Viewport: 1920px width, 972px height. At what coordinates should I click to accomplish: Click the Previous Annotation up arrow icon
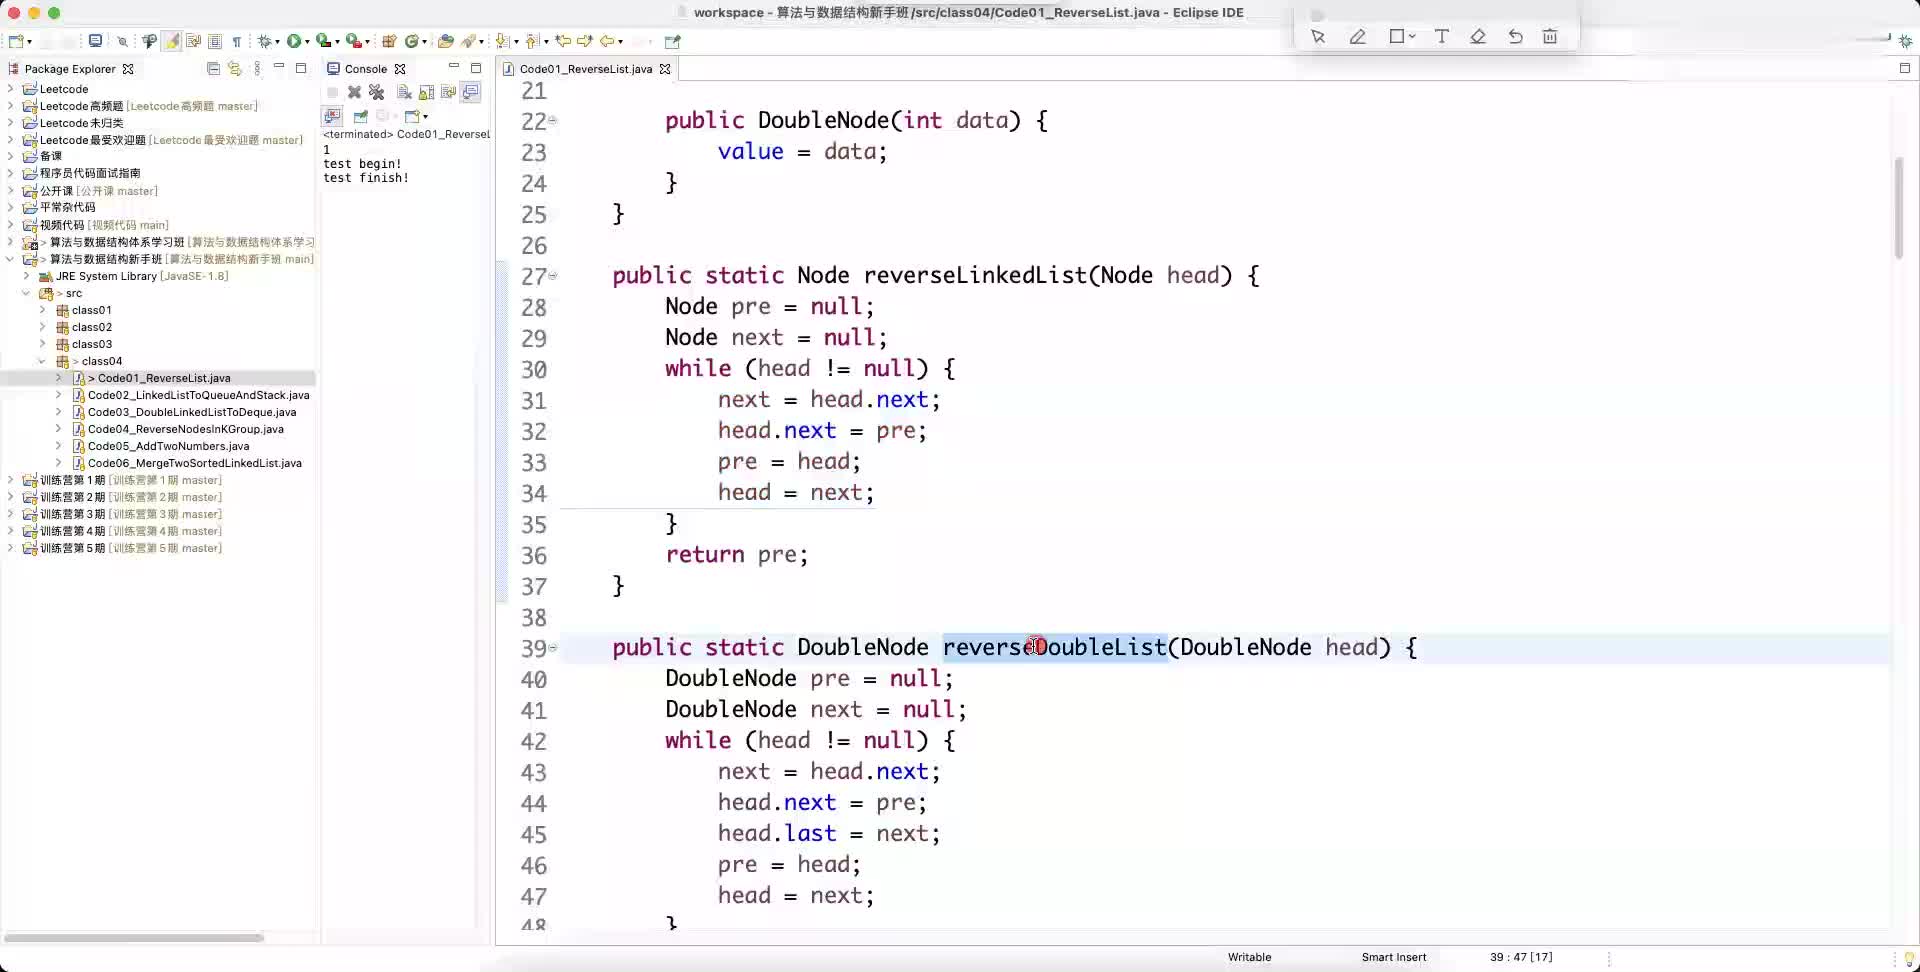(x=532, y=41)
